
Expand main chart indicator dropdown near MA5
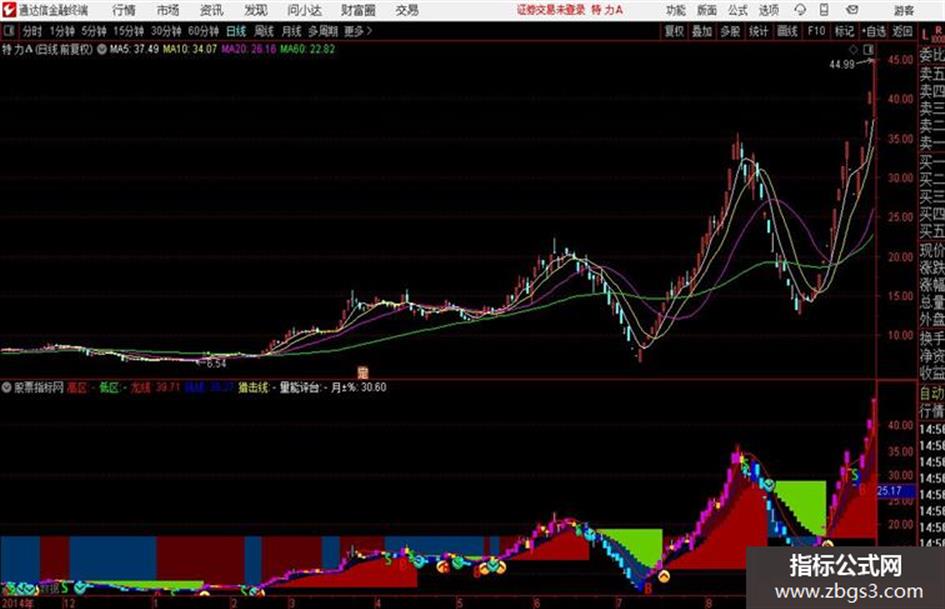tap(101, 49)
